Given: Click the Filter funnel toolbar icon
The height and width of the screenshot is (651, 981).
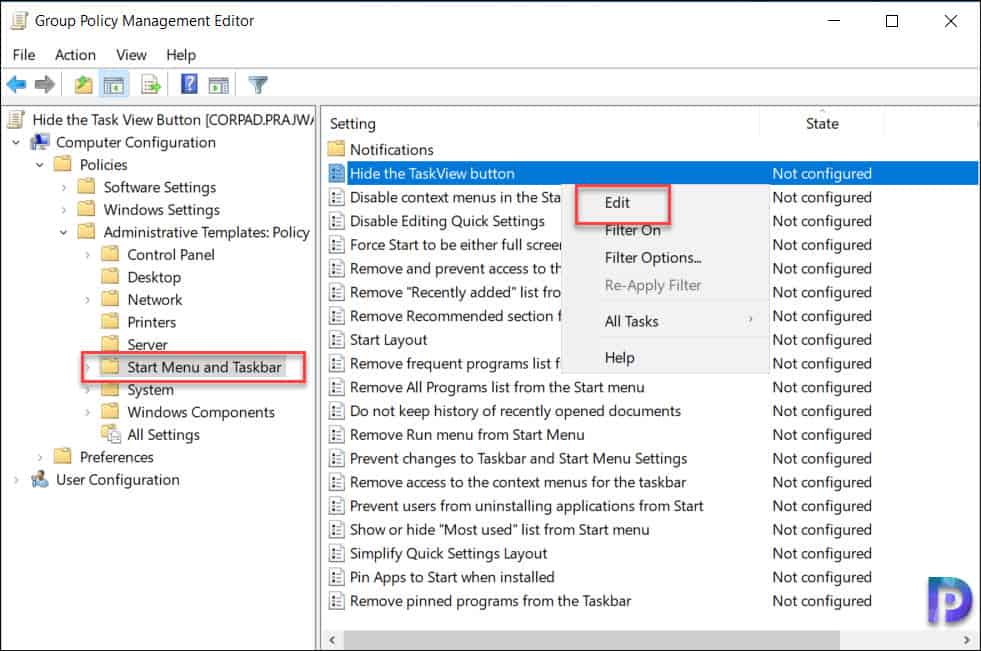Looking at the screenshot, I should point(258,84).
